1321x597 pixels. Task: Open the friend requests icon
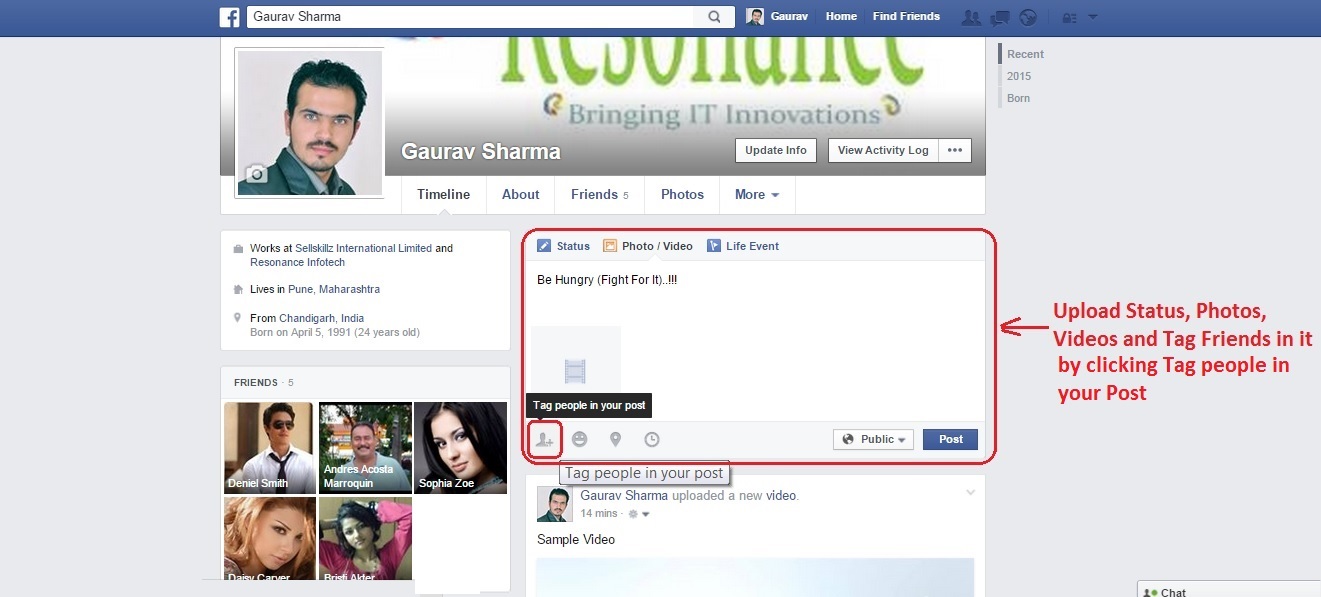(x=970, y=17)
